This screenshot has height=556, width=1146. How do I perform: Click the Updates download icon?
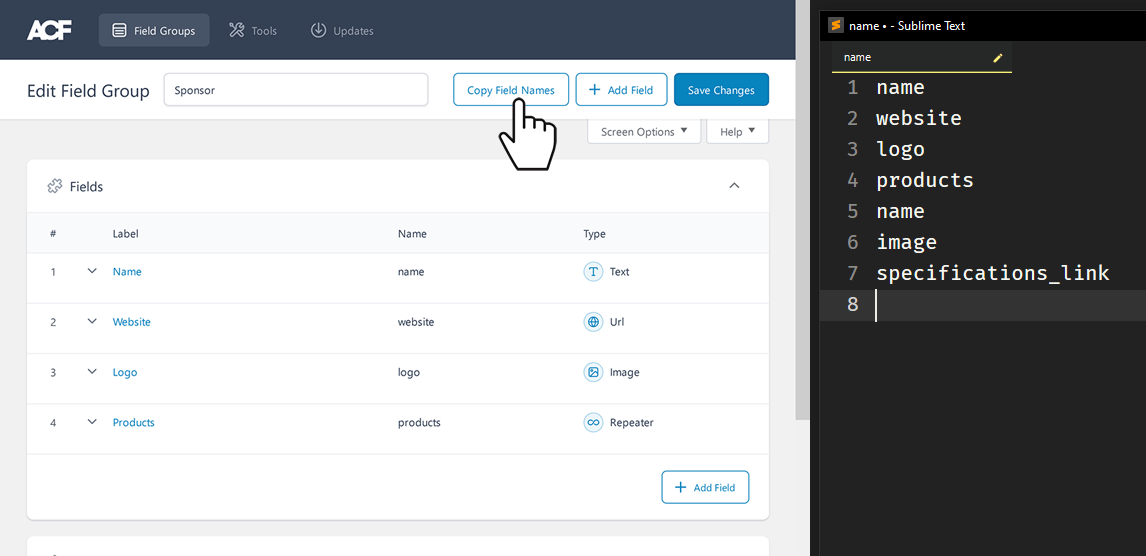(318, 30)
